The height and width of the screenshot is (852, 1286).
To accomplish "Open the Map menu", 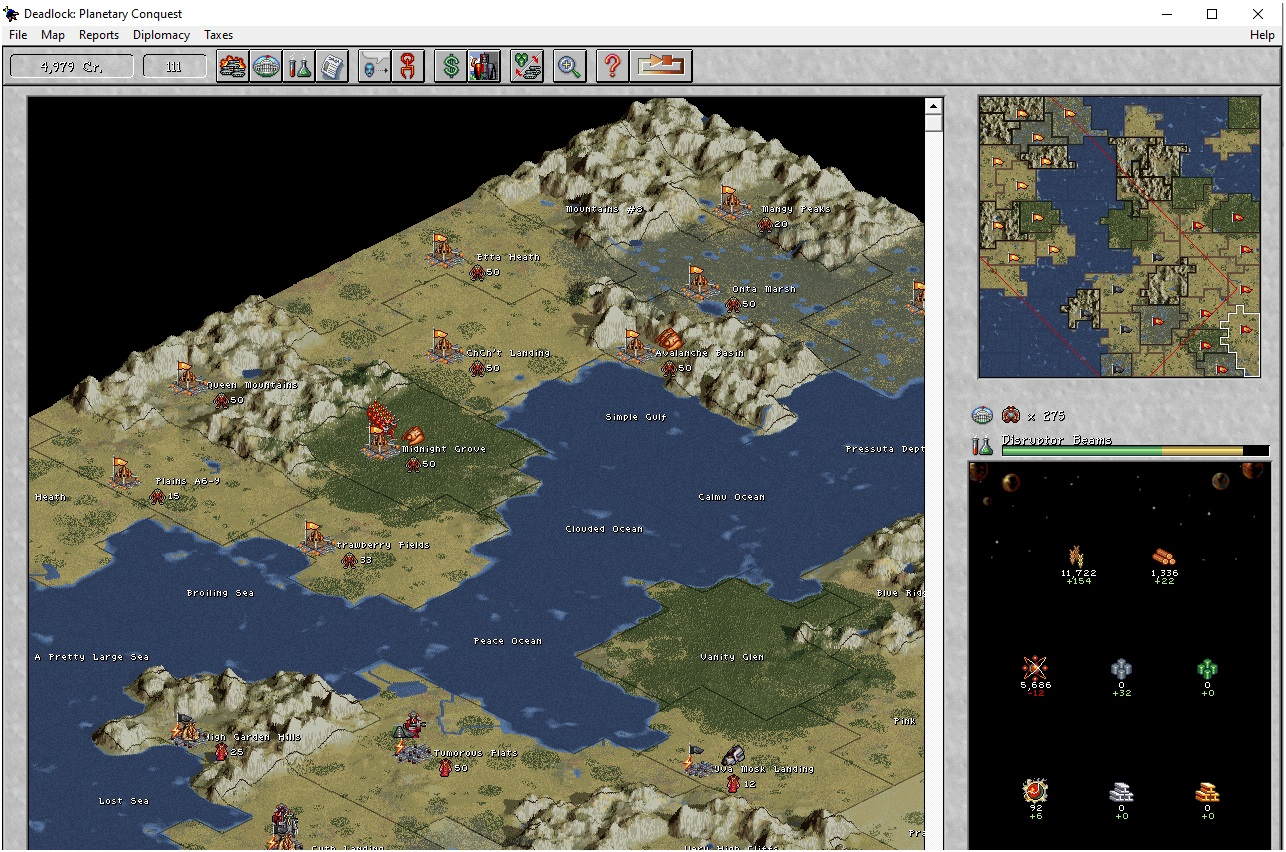I will coord(53,35).
